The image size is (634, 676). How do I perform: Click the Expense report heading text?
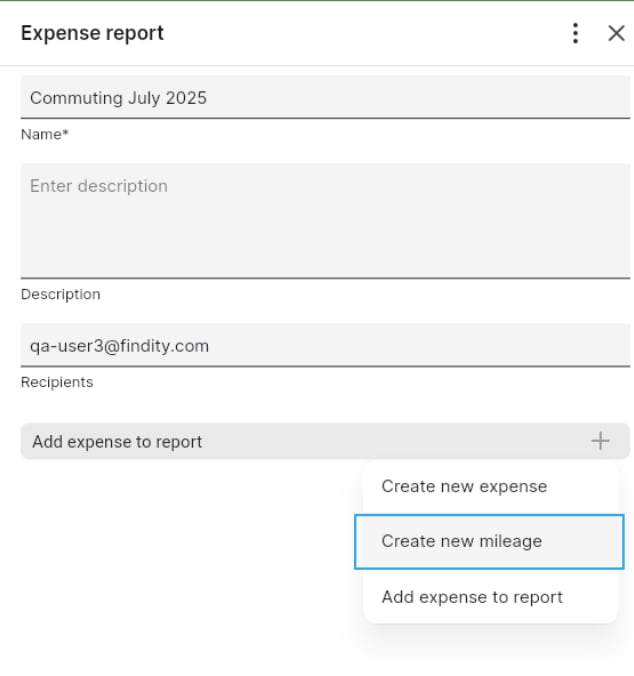click(92, 33)
